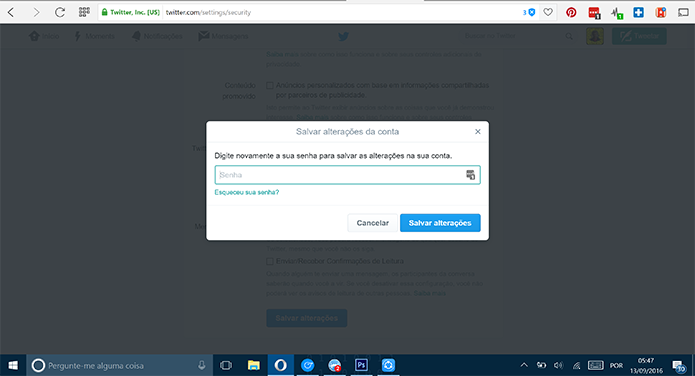Screen dimensions: 695x376
Task: Open the Início tab in Twitter nav
Action: coord(44,36)
